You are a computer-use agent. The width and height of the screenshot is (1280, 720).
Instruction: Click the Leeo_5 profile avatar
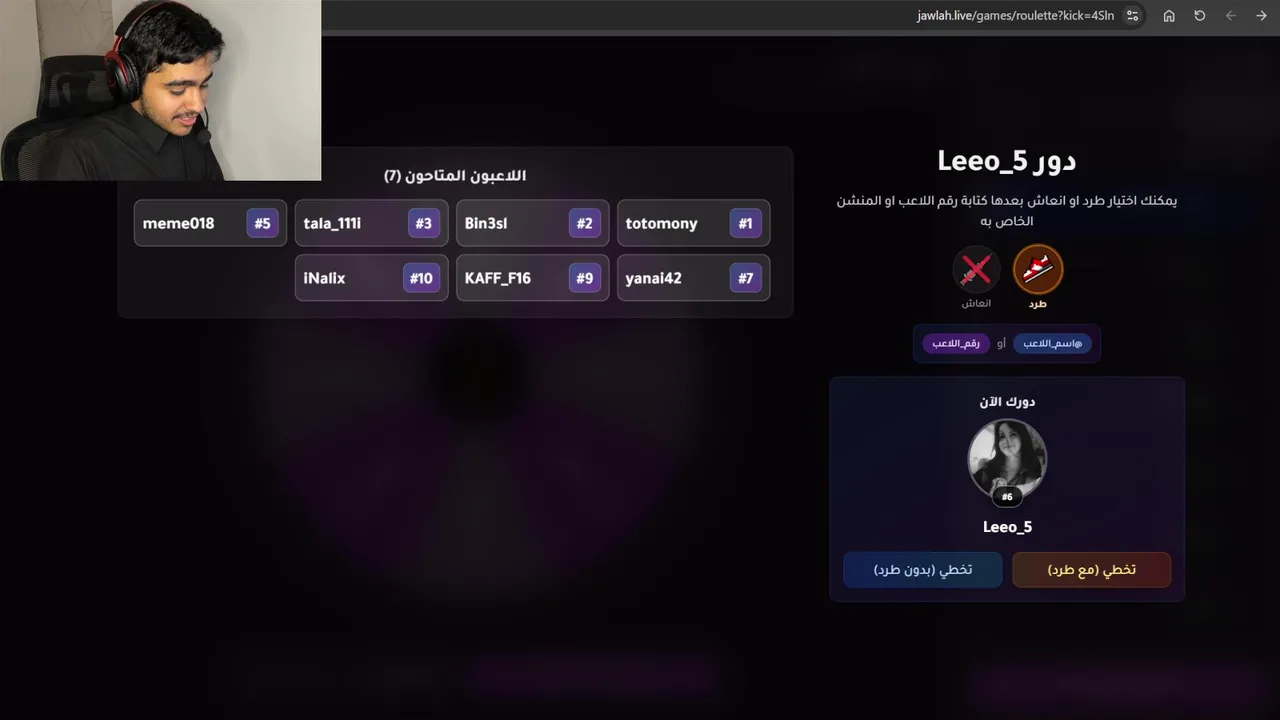pos(1007,458)
